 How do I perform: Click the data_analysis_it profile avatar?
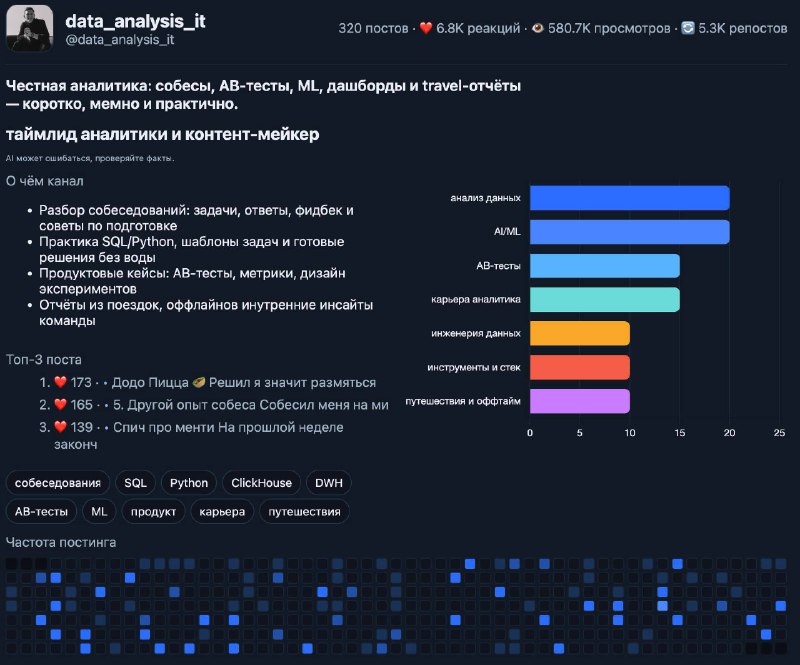[30, 29]
